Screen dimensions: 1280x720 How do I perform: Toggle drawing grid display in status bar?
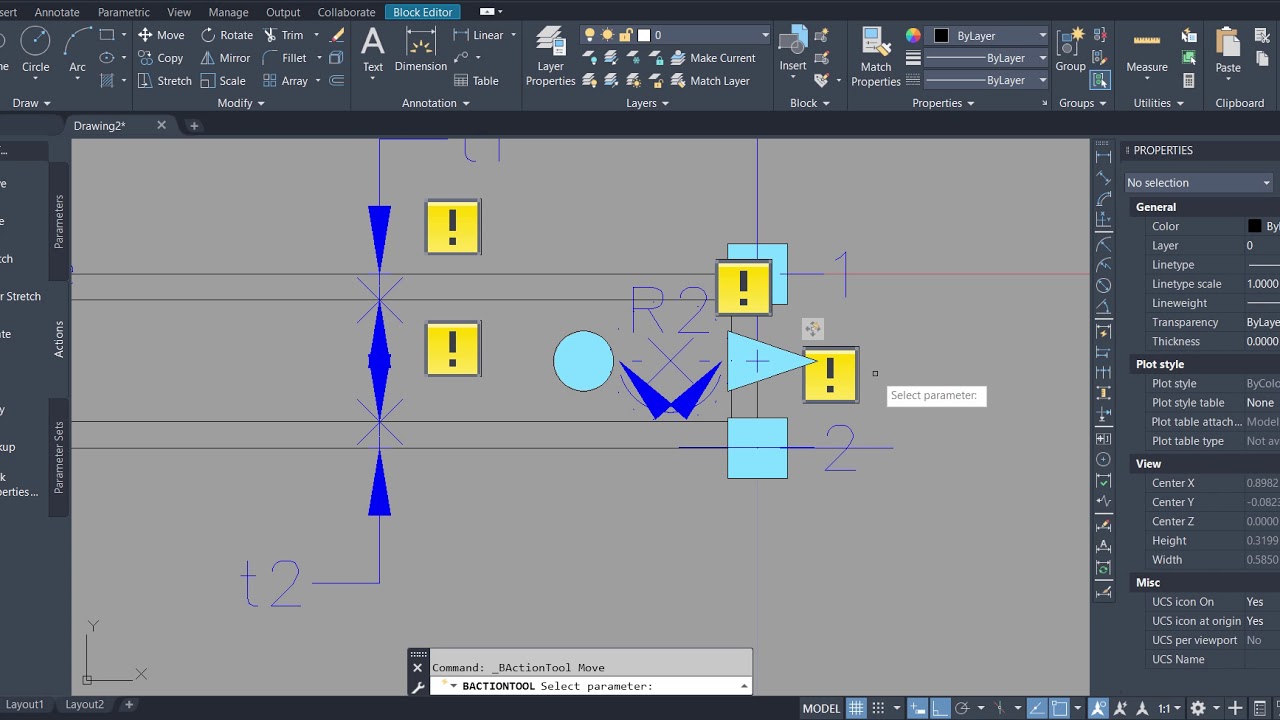(856, 708)
